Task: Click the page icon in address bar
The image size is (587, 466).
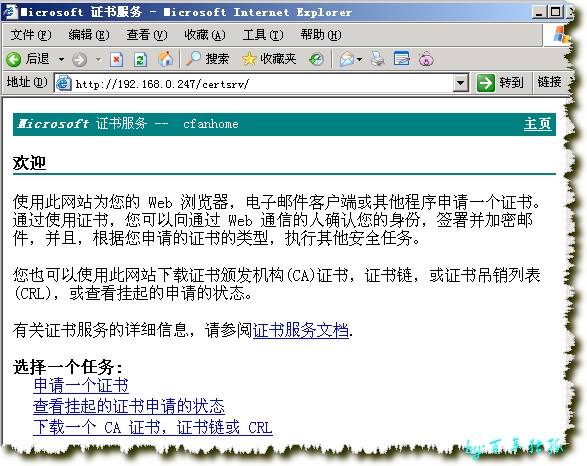Action: tap(63, 83)
